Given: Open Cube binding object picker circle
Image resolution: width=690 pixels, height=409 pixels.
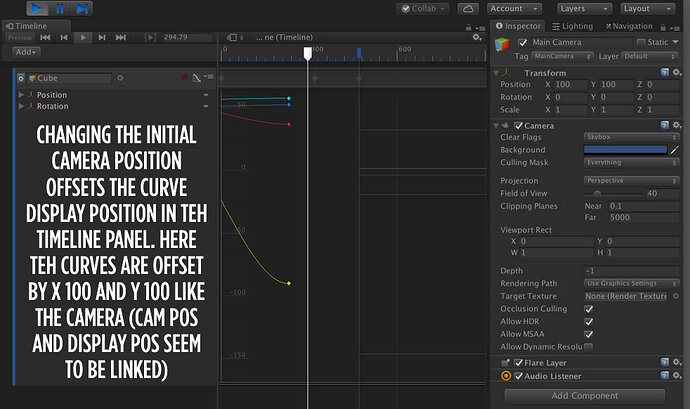Looking at the screenshot, I should pyautogui.click(x=120, y=78).
